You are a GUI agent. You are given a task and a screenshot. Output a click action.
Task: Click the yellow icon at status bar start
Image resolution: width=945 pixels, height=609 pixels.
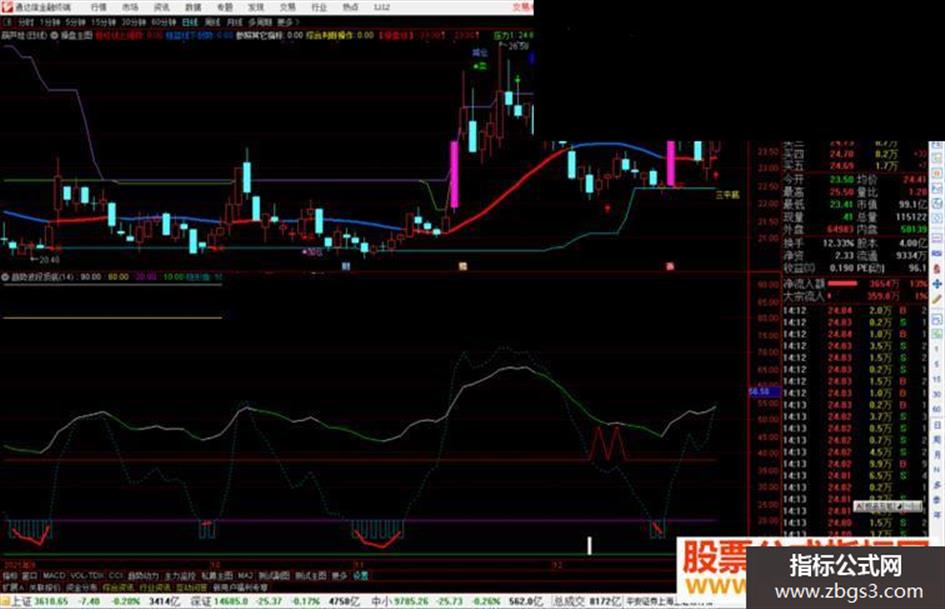point(5,601)
